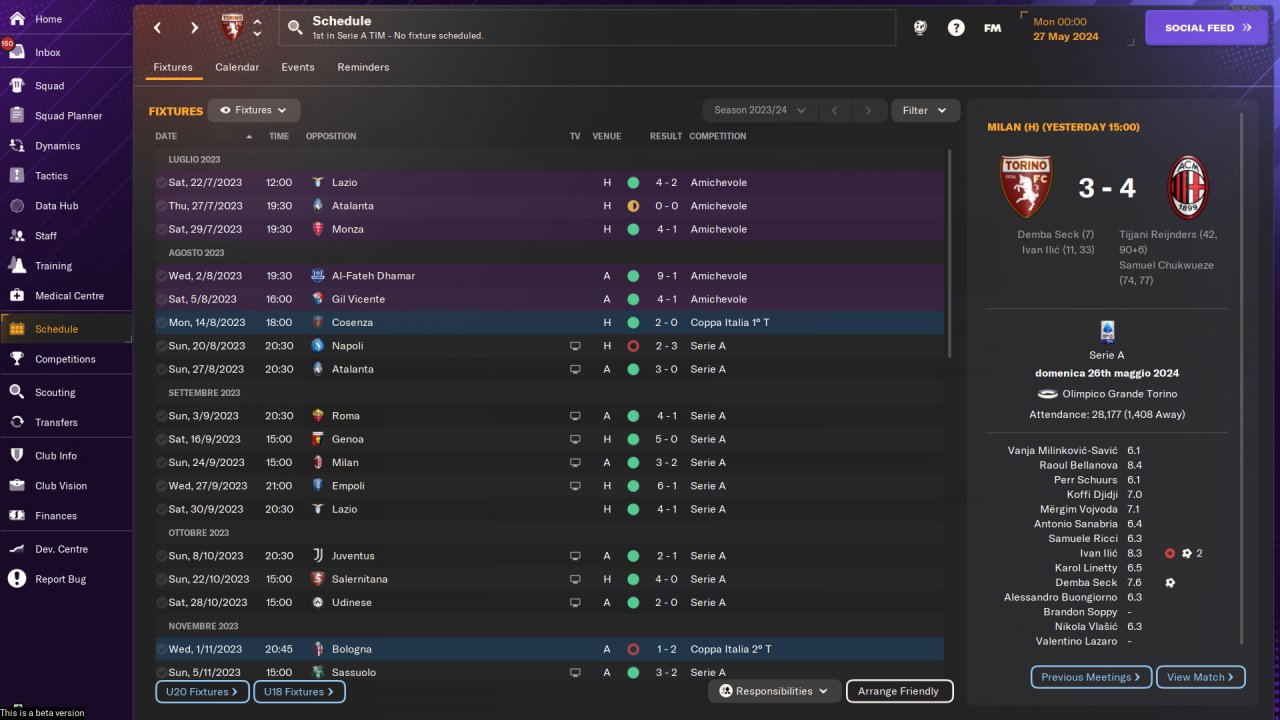Go to previous season with left chevron
The width and height of the screenshot is (1280, 720).
click(836, 110)
